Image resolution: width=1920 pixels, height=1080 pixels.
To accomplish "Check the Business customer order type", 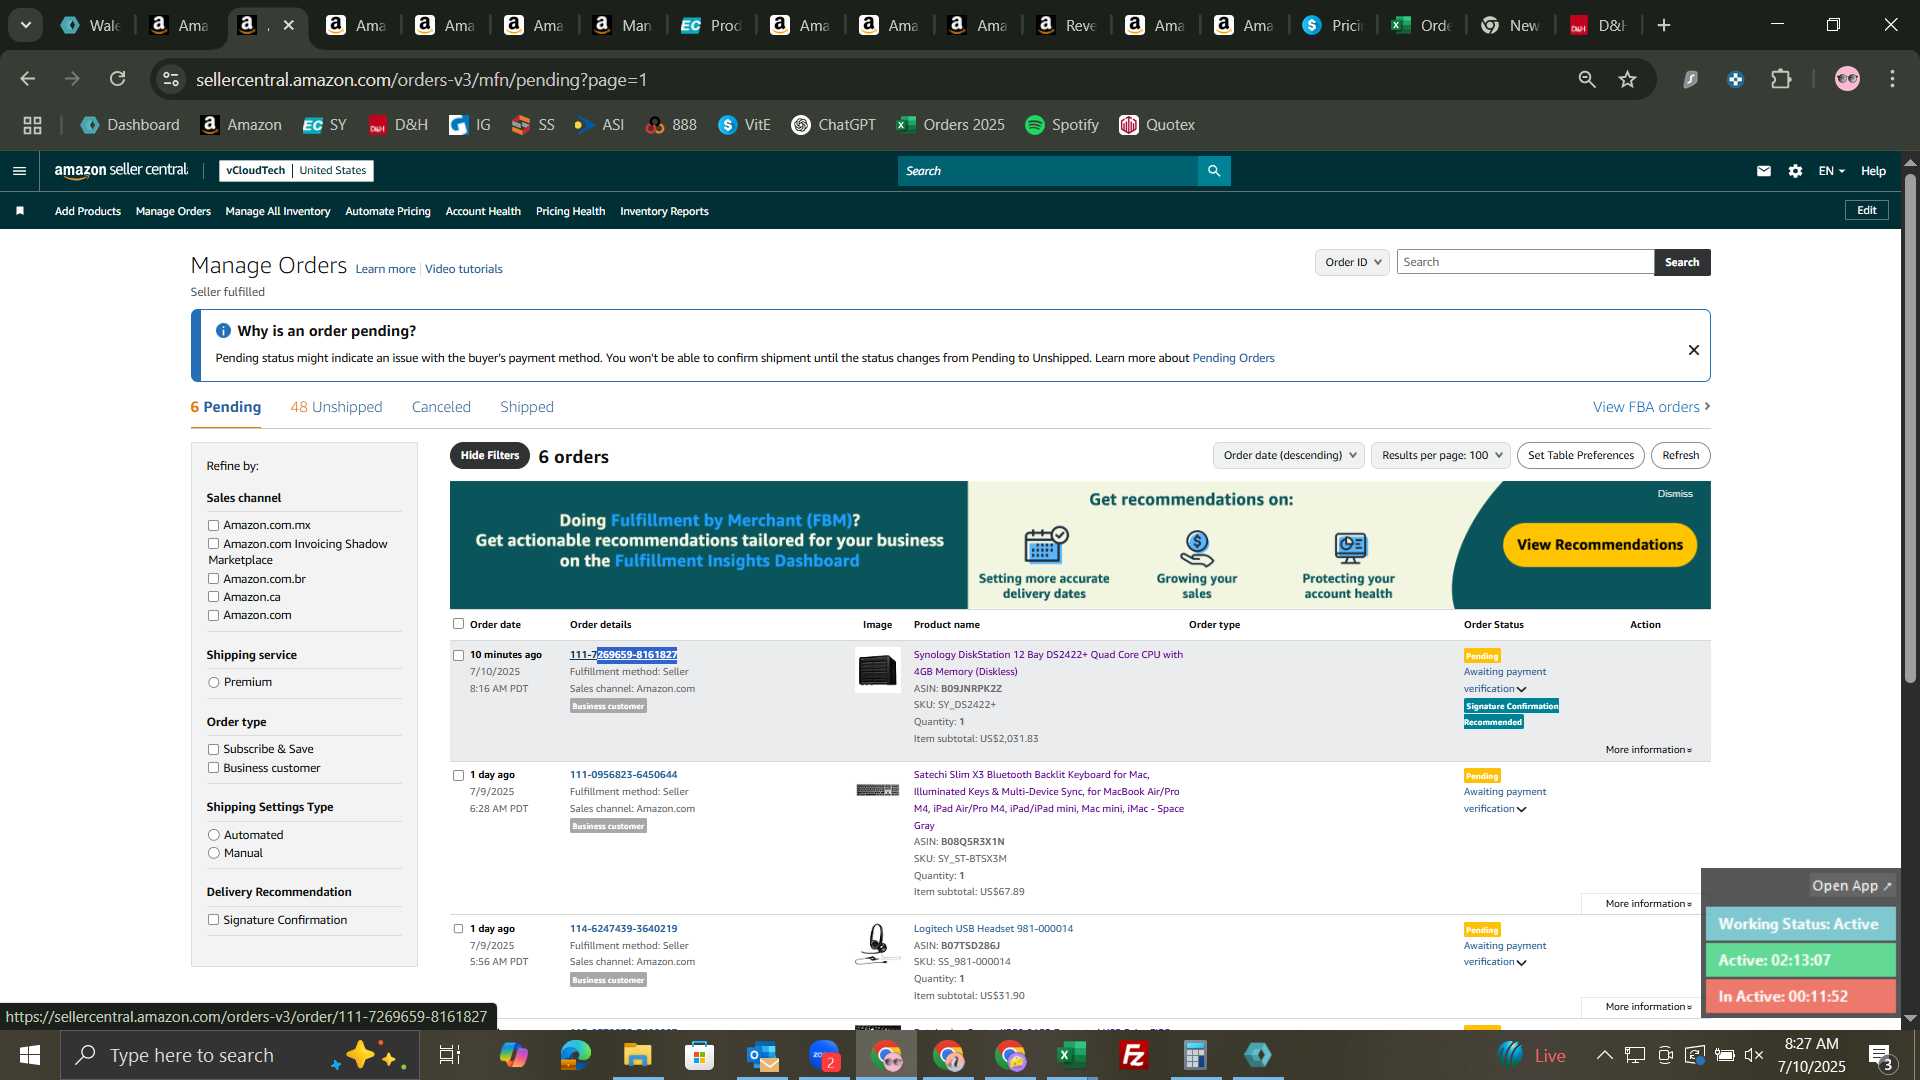I will coord(213,768).
